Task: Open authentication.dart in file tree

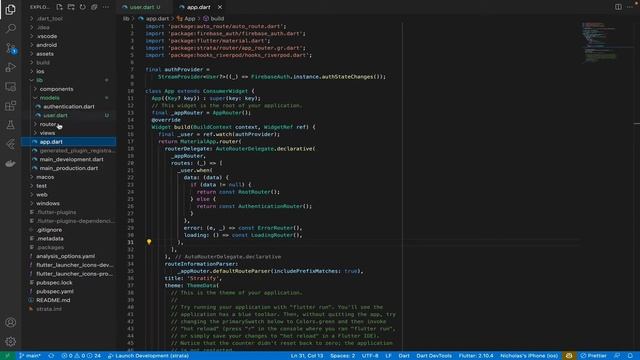Action: [x=69, y=107]
